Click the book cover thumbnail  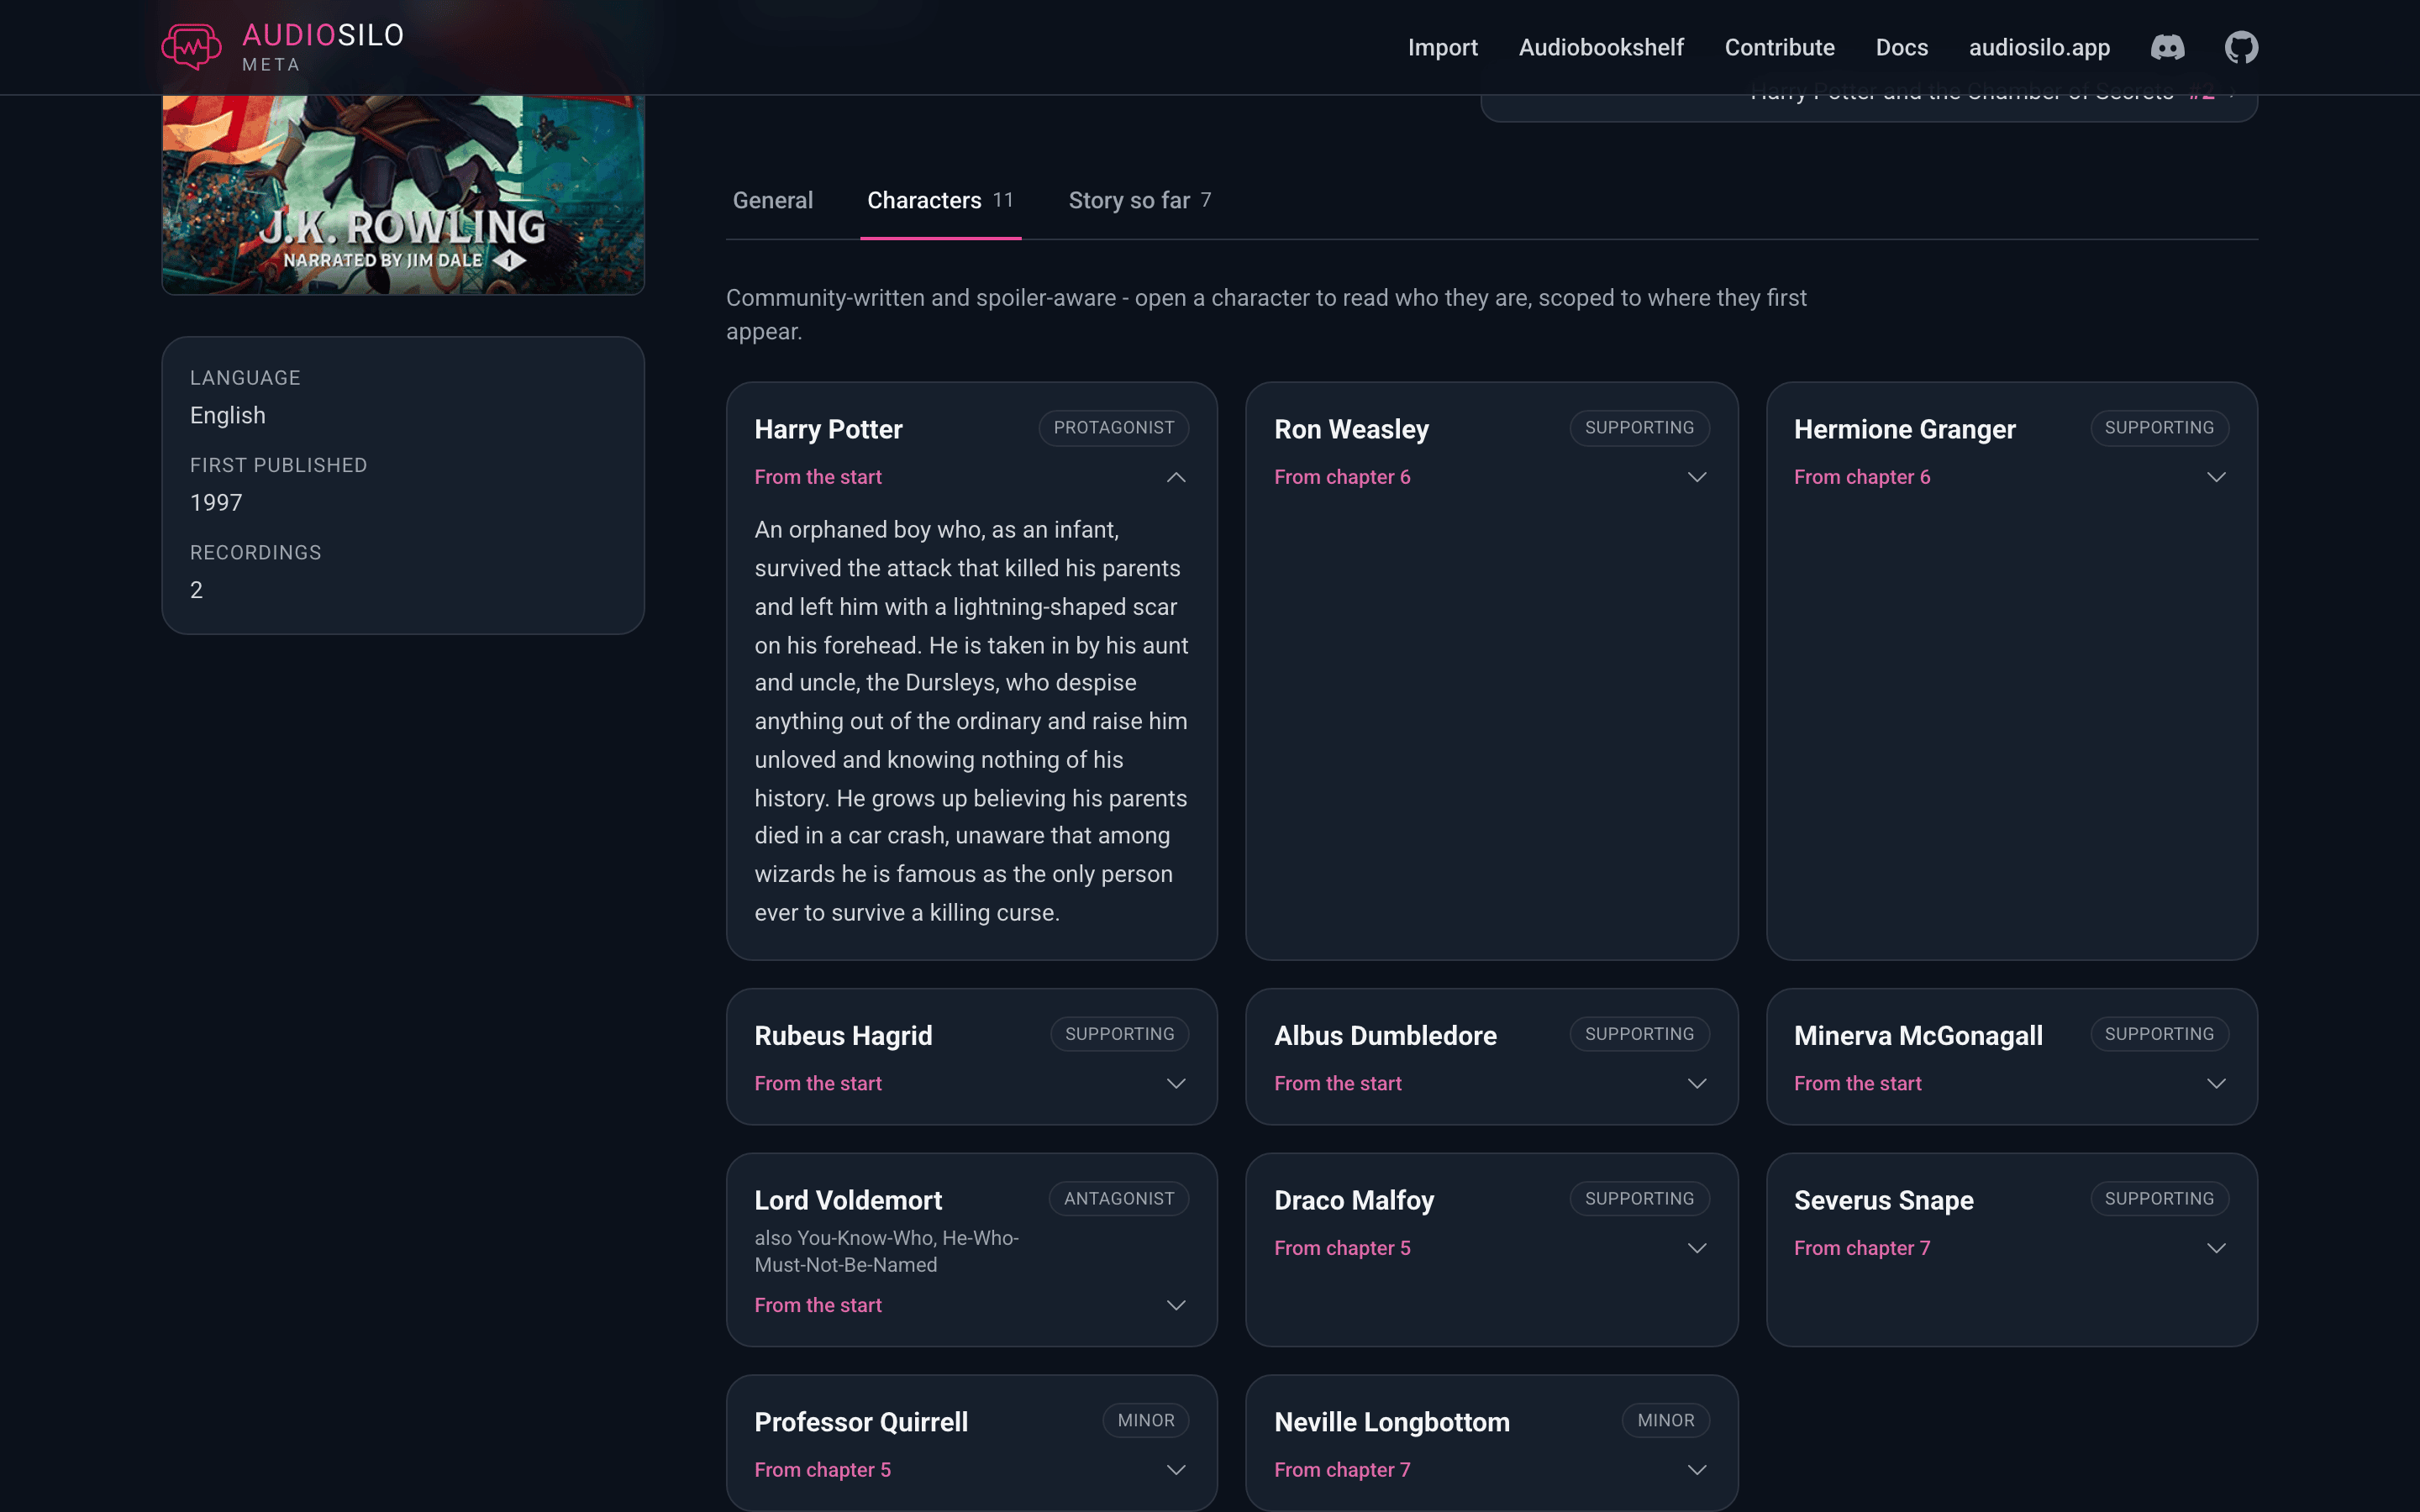tap(403, 195)
